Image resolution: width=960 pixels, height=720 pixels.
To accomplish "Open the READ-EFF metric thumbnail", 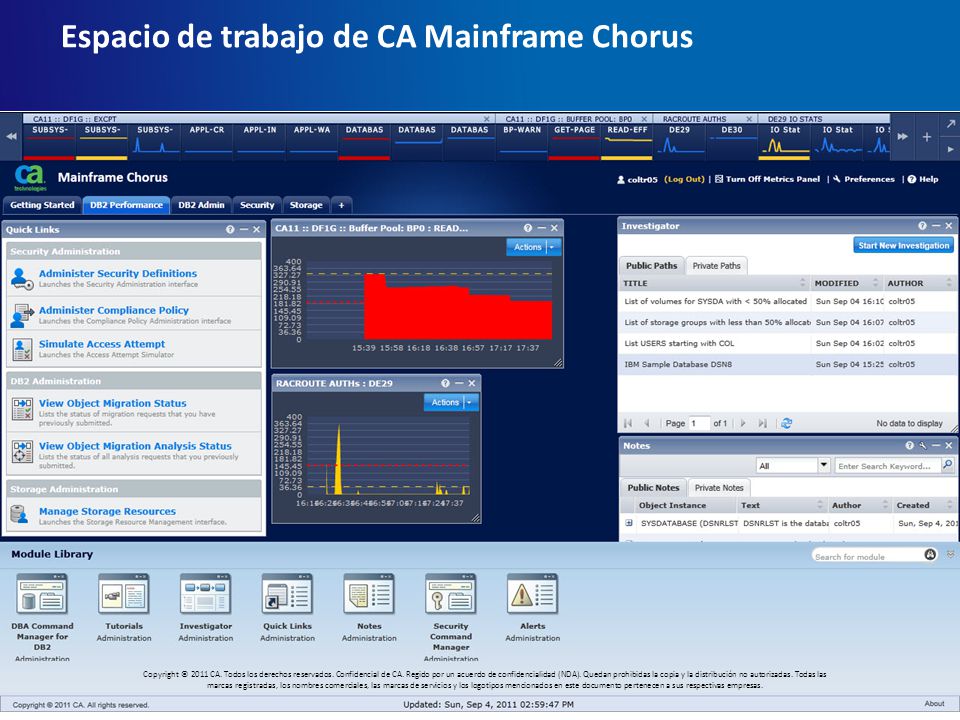I will pyautogui.click(x=627, y=141).
